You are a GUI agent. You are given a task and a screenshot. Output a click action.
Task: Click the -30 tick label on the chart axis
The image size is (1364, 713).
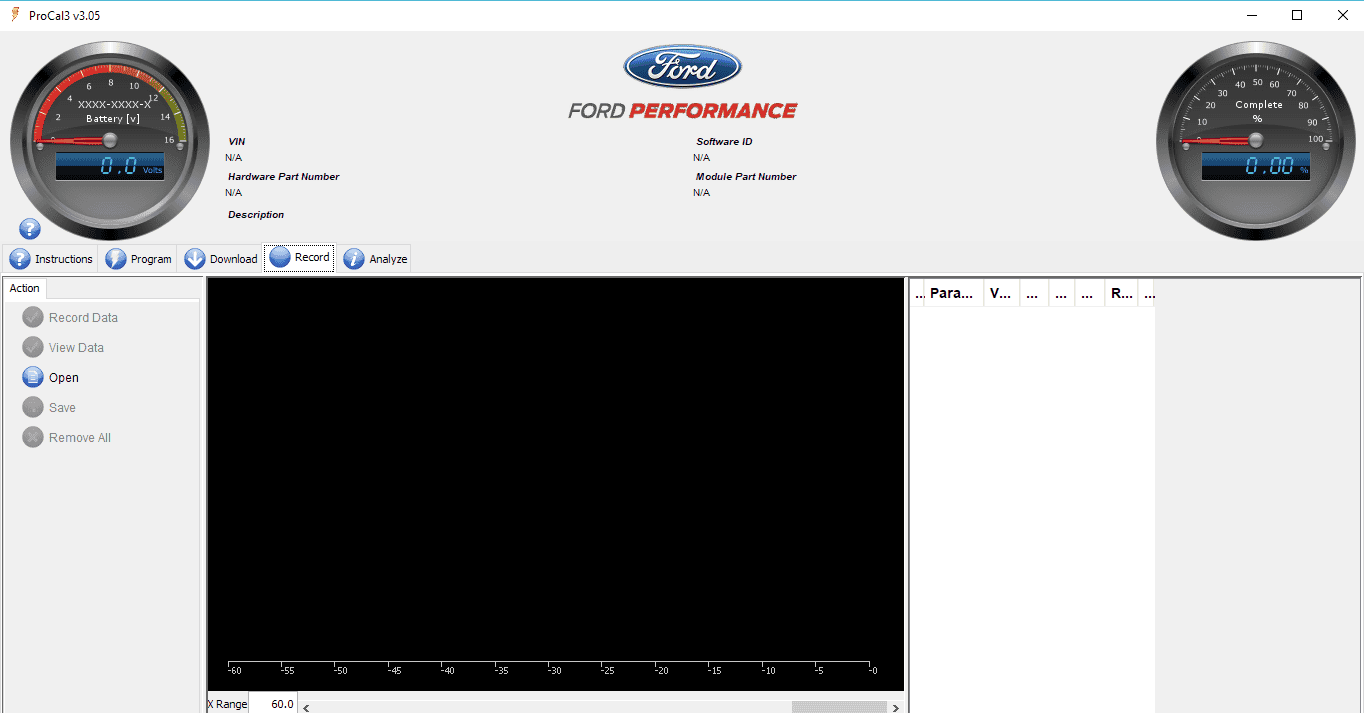555,671
